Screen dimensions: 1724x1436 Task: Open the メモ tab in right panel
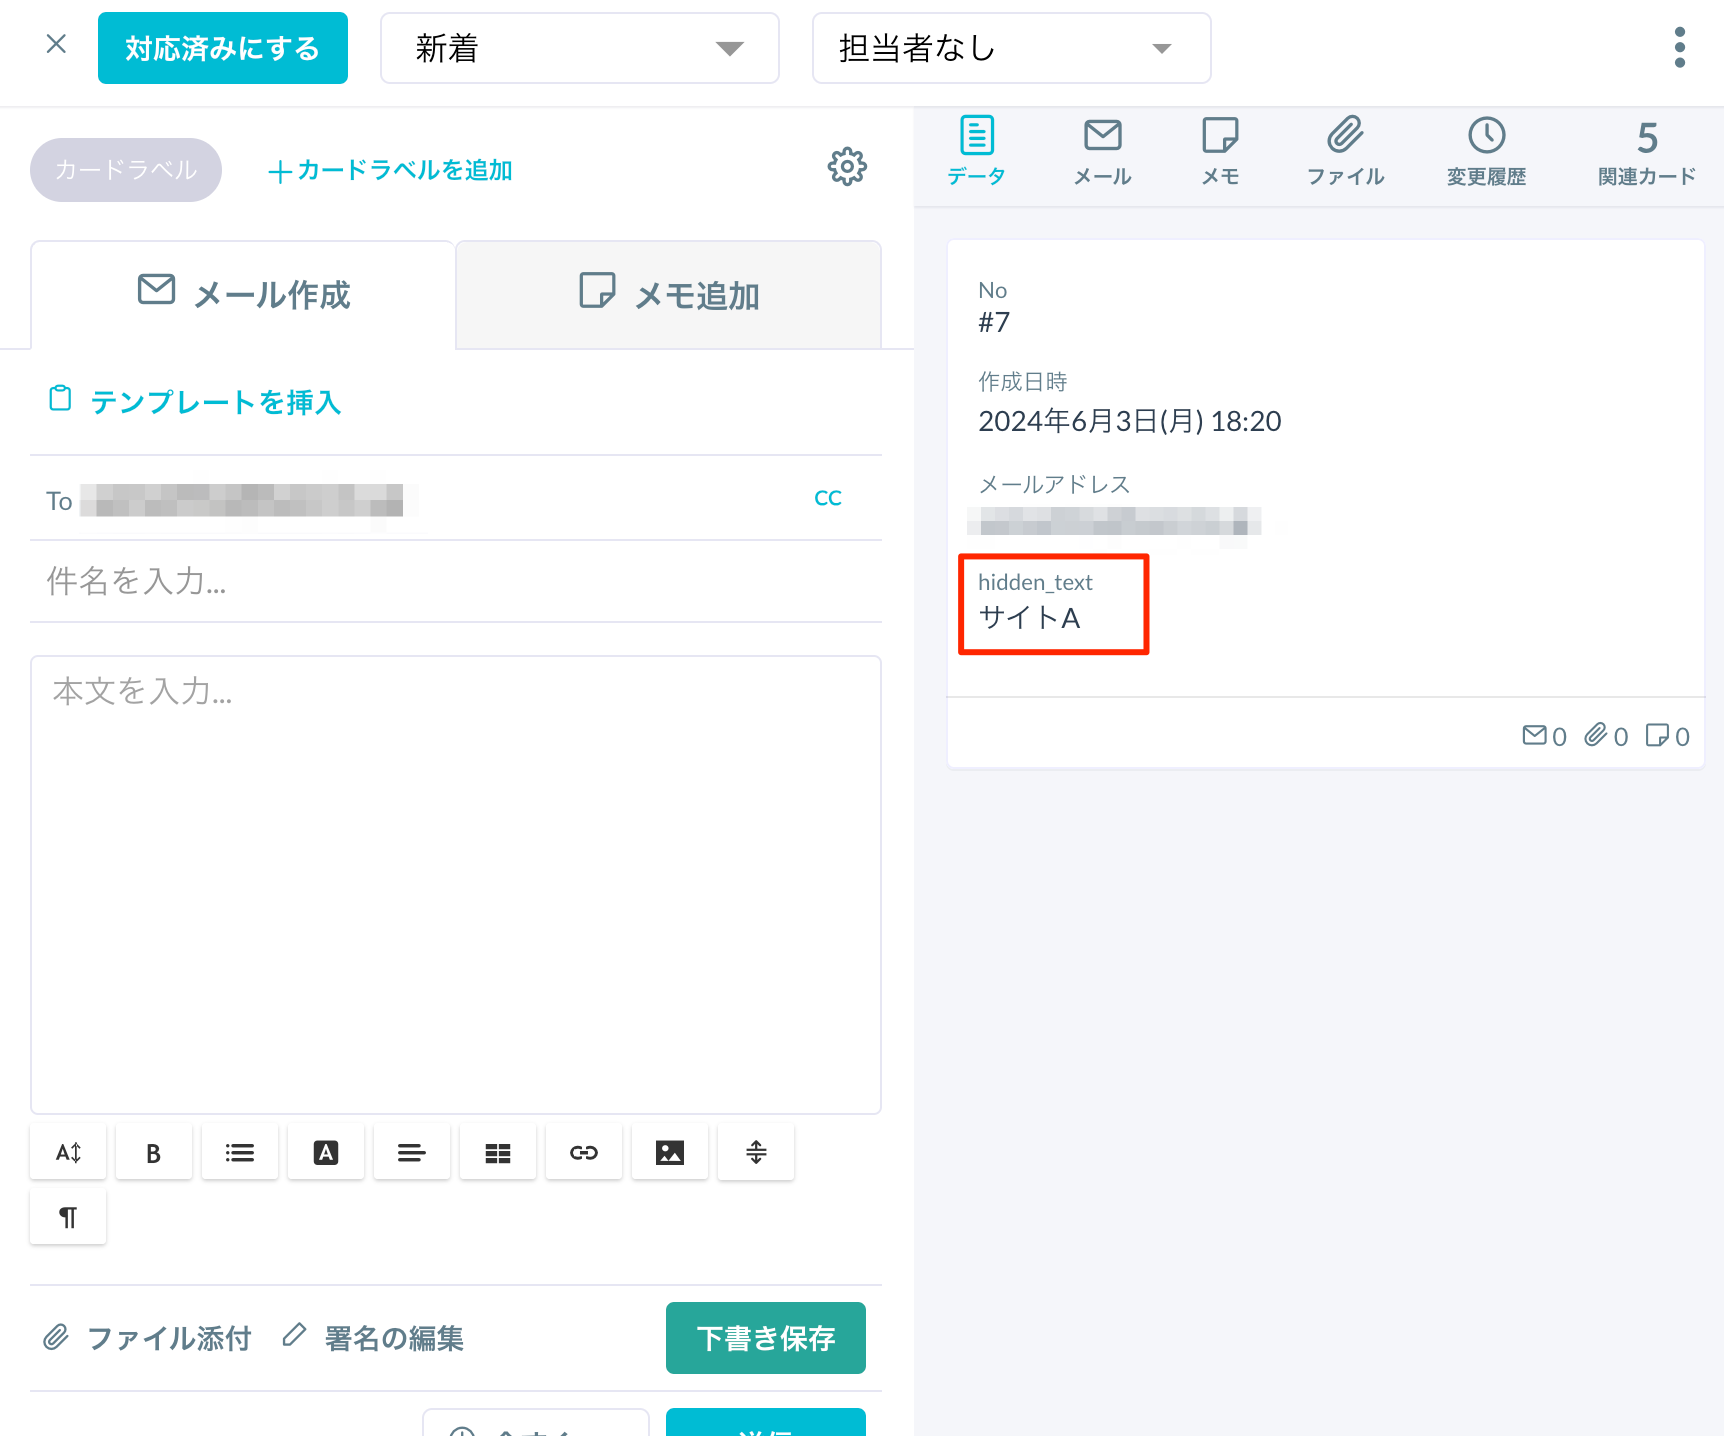(x=1220, y=152)
